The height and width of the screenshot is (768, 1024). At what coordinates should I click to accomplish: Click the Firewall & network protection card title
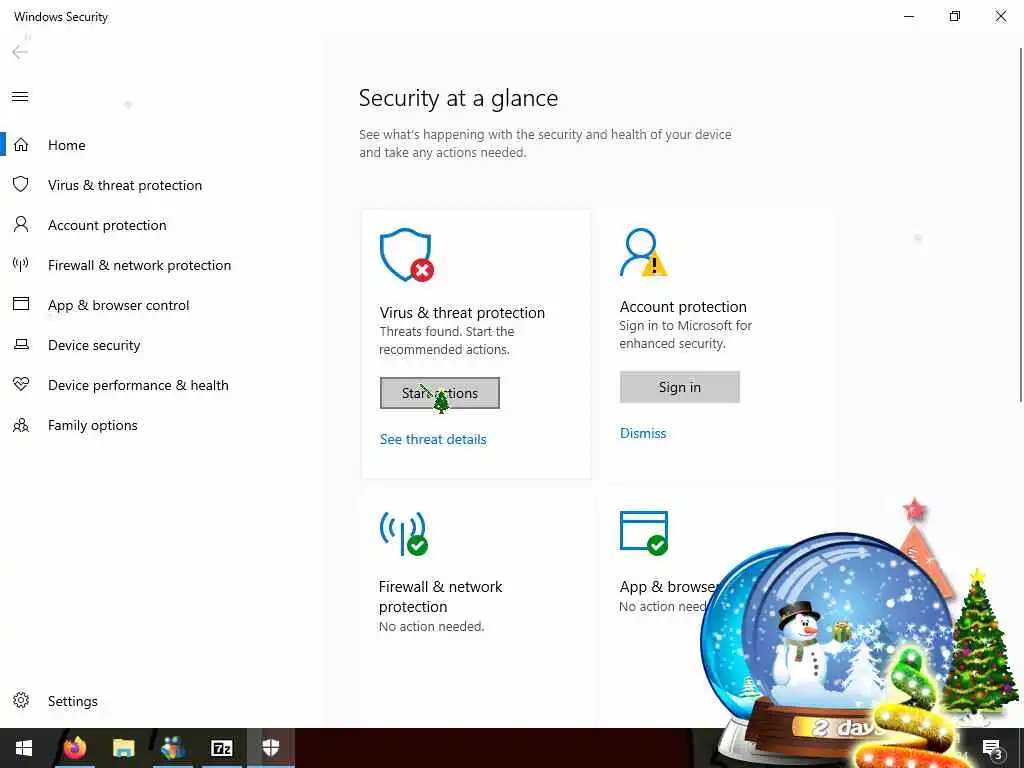click(440, 596)
